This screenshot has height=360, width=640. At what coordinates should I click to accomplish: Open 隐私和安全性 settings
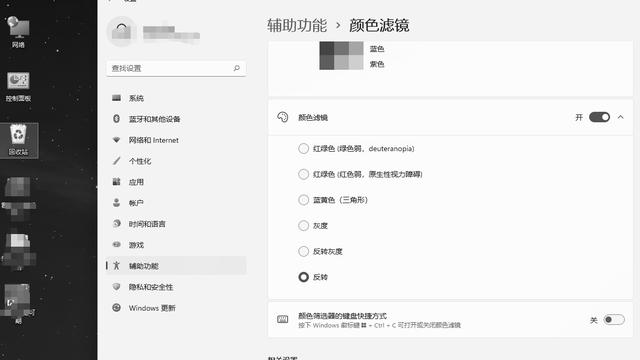(x=176, y=287)
